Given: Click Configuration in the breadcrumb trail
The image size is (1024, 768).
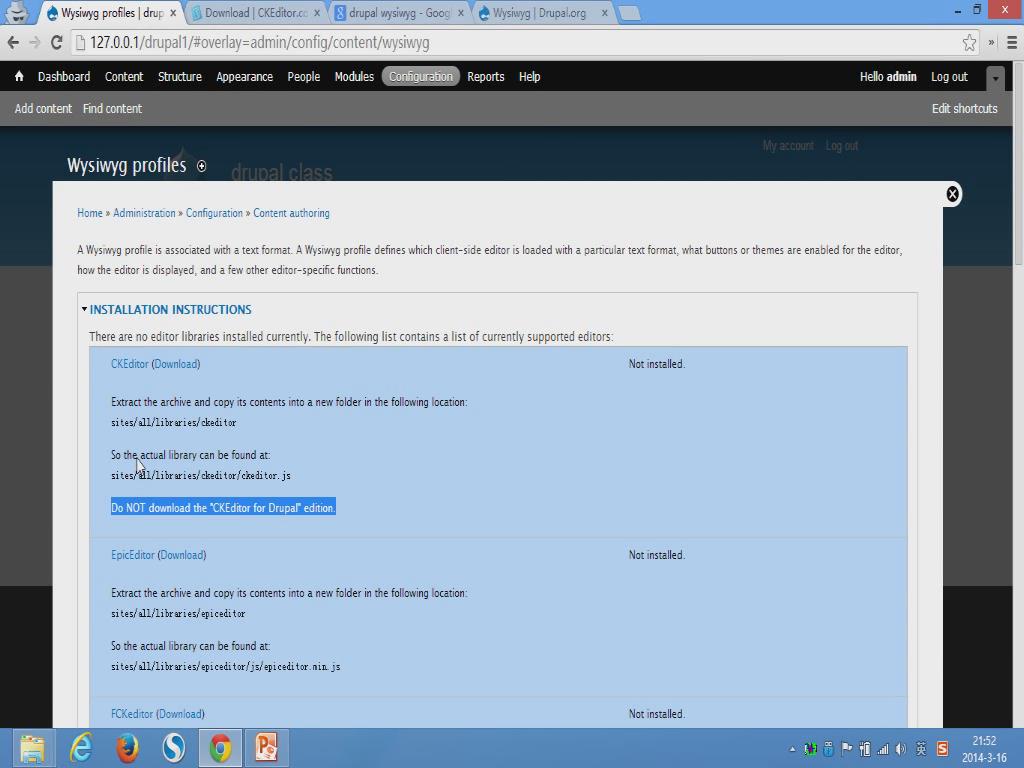Looking at the screenshot, I should (x=214, y=213).
